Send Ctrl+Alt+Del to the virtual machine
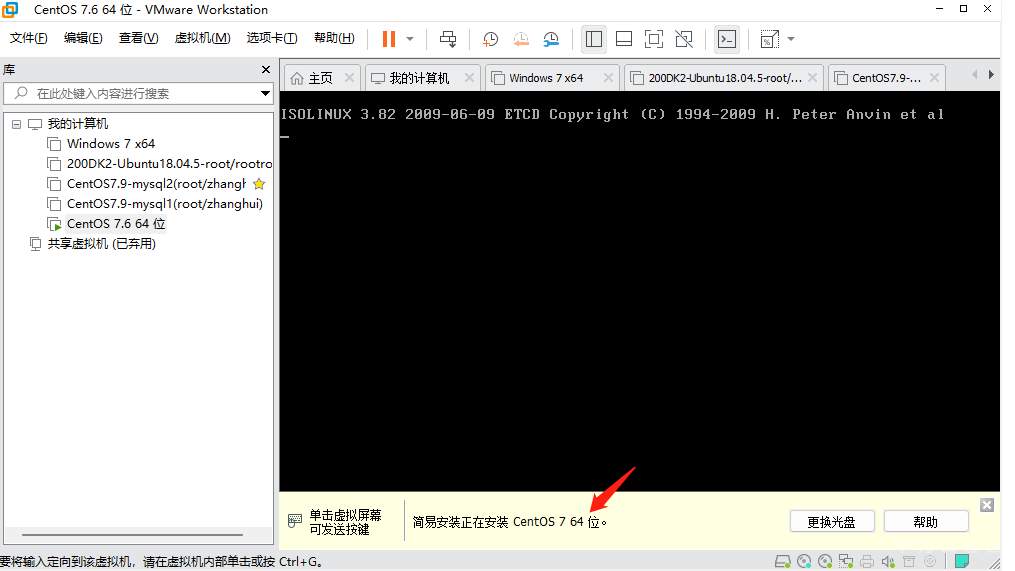Viewport: 1015px width, 571px height. (x=448, y=39)
